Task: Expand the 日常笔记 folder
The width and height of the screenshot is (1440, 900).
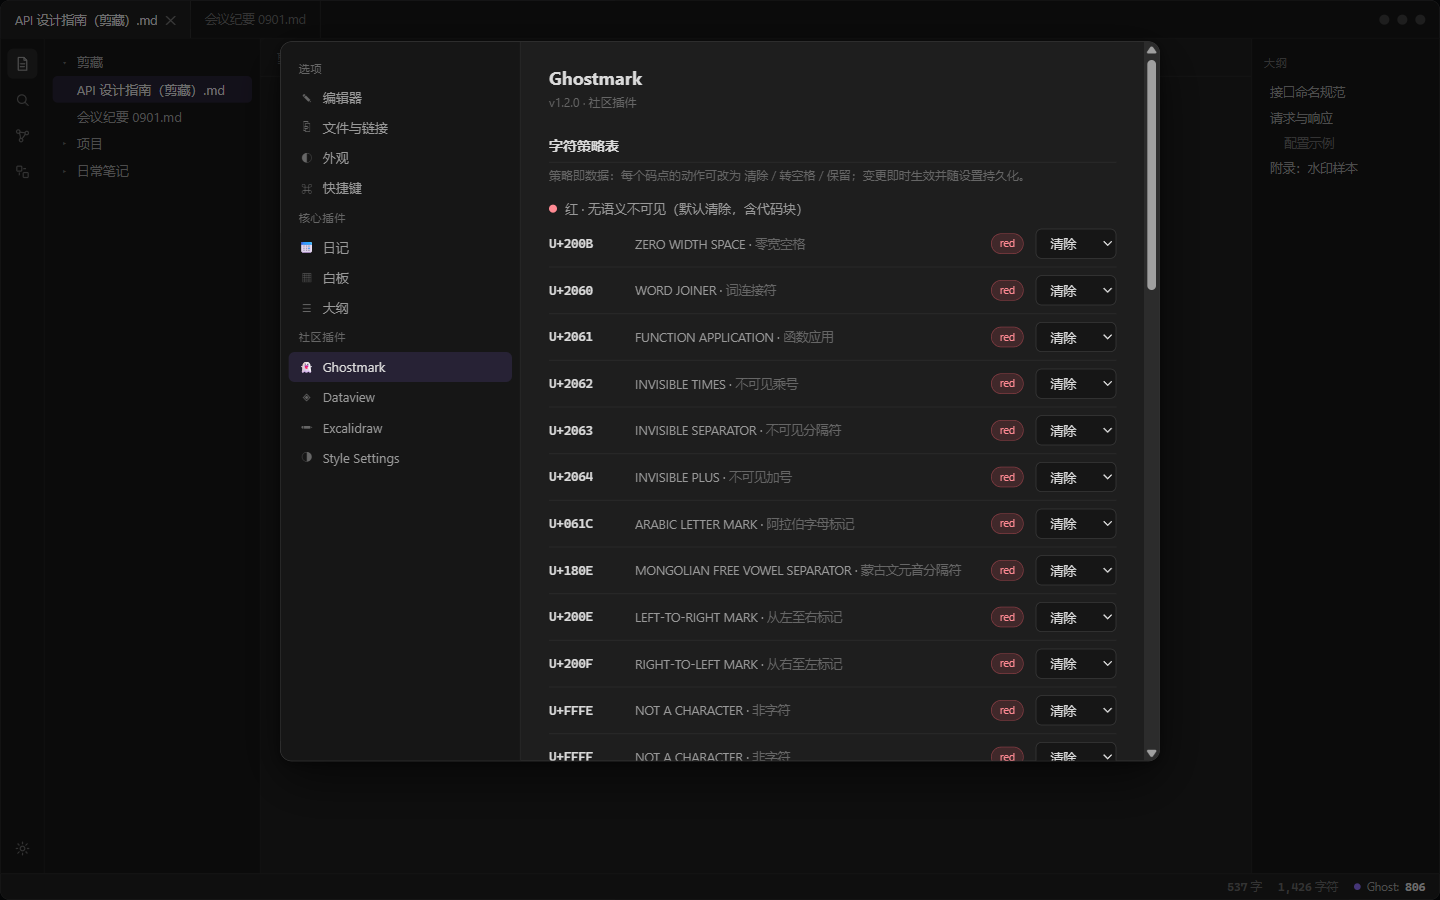Action: point(152,171)
